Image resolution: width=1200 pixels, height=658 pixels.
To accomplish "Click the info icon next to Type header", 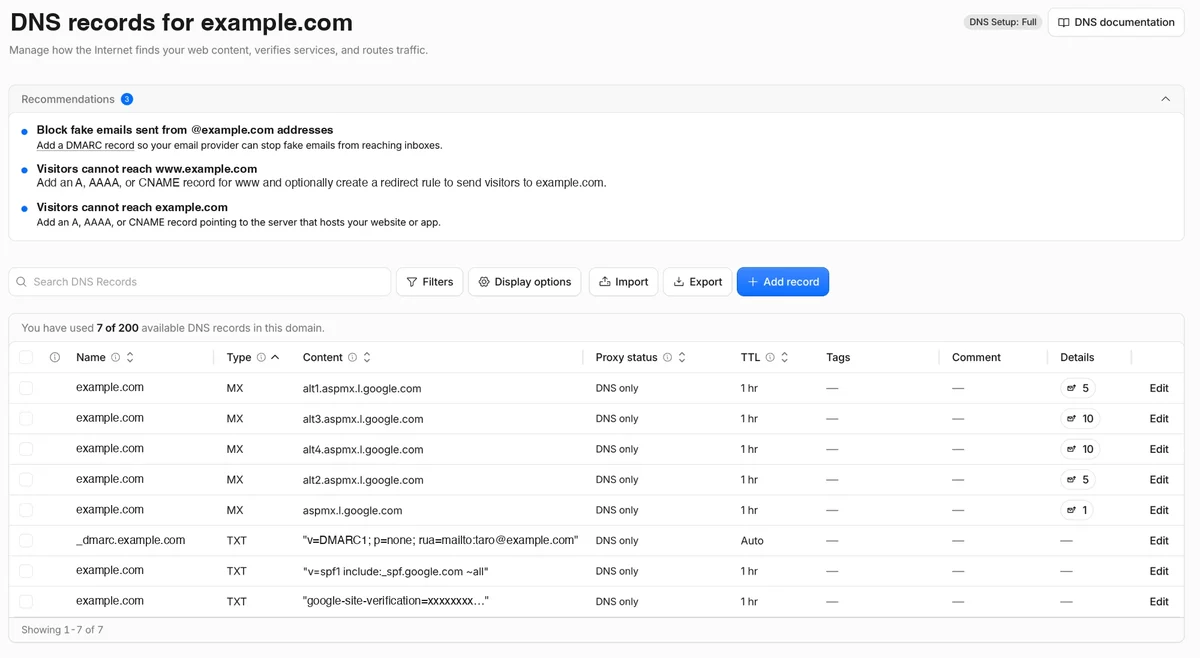I will pos(261,357).
